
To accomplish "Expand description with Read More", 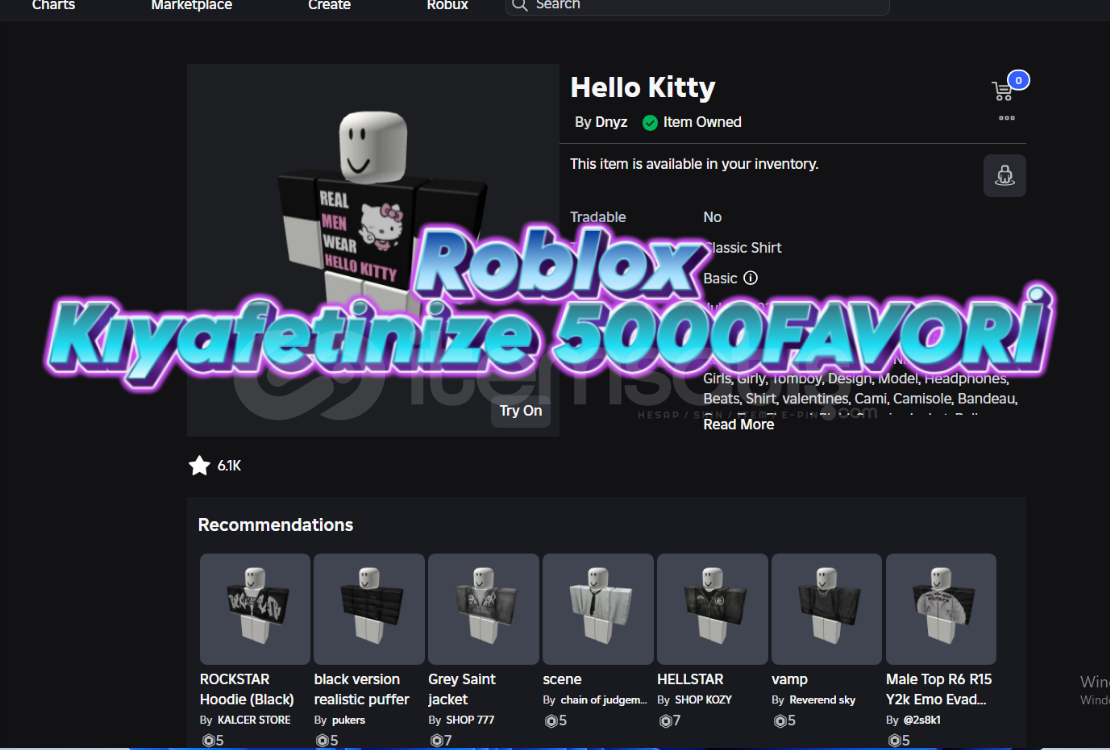I will (738, 424).
